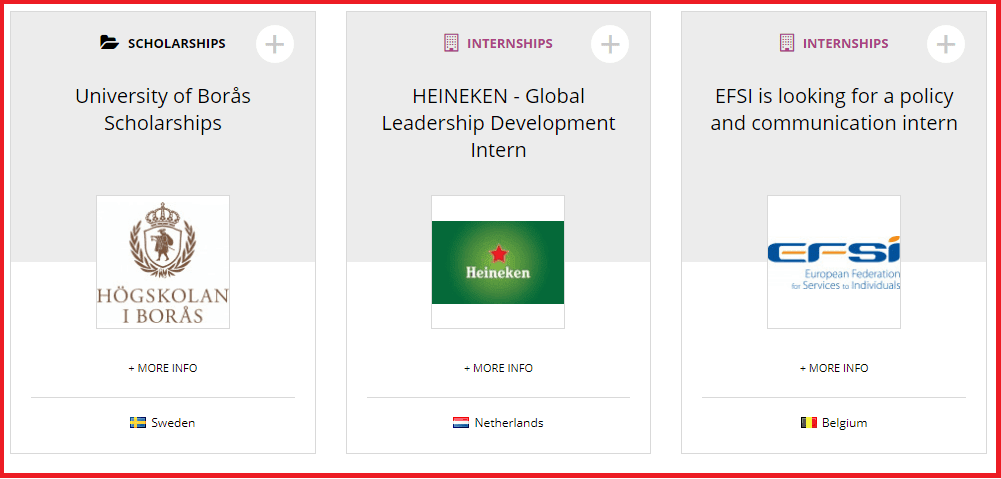Screen dimensions: 1001x479
Task: Click the Belgium flag icon
Action: [x=809, y=423]
